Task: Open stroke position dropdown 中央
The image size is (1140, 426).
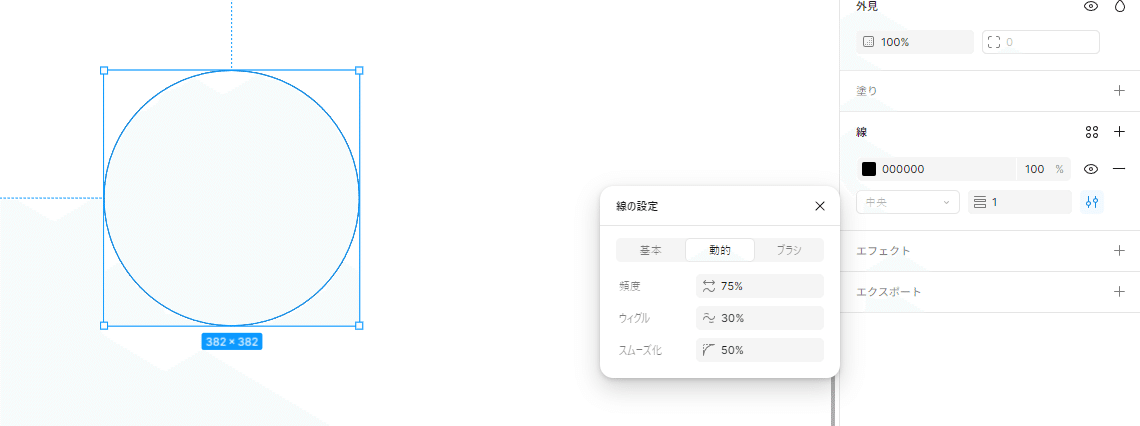Action: pos(907,202)
